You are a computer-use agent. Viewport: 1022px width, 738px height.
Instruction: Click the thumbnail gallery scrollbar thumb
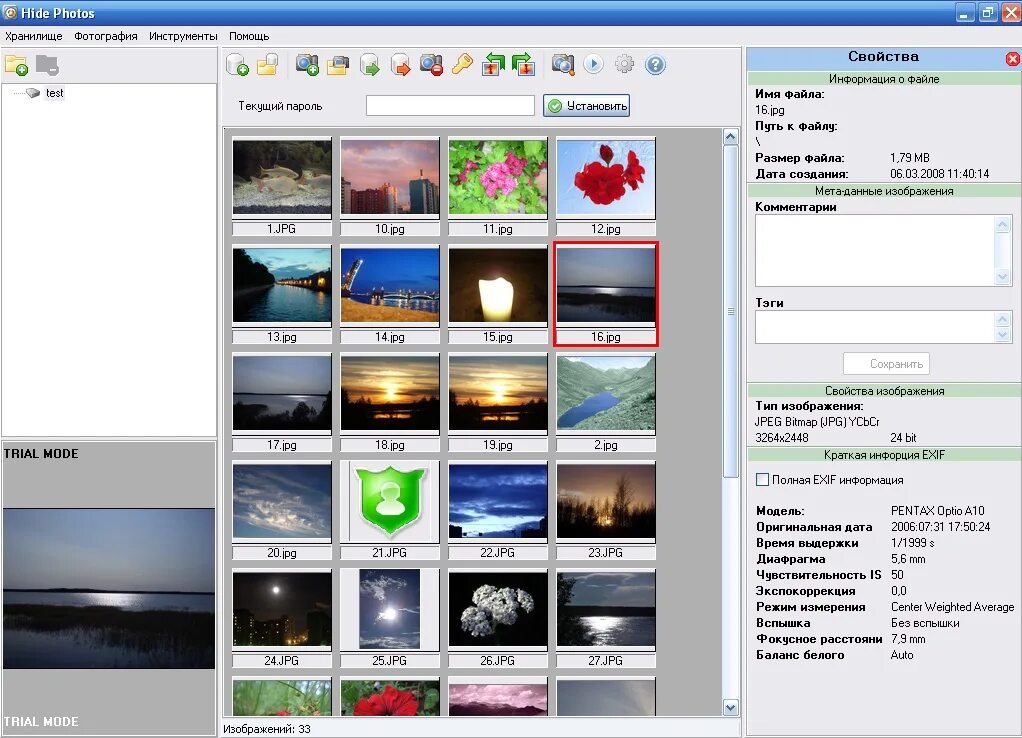pyautogui.click(x=731, y=312)
